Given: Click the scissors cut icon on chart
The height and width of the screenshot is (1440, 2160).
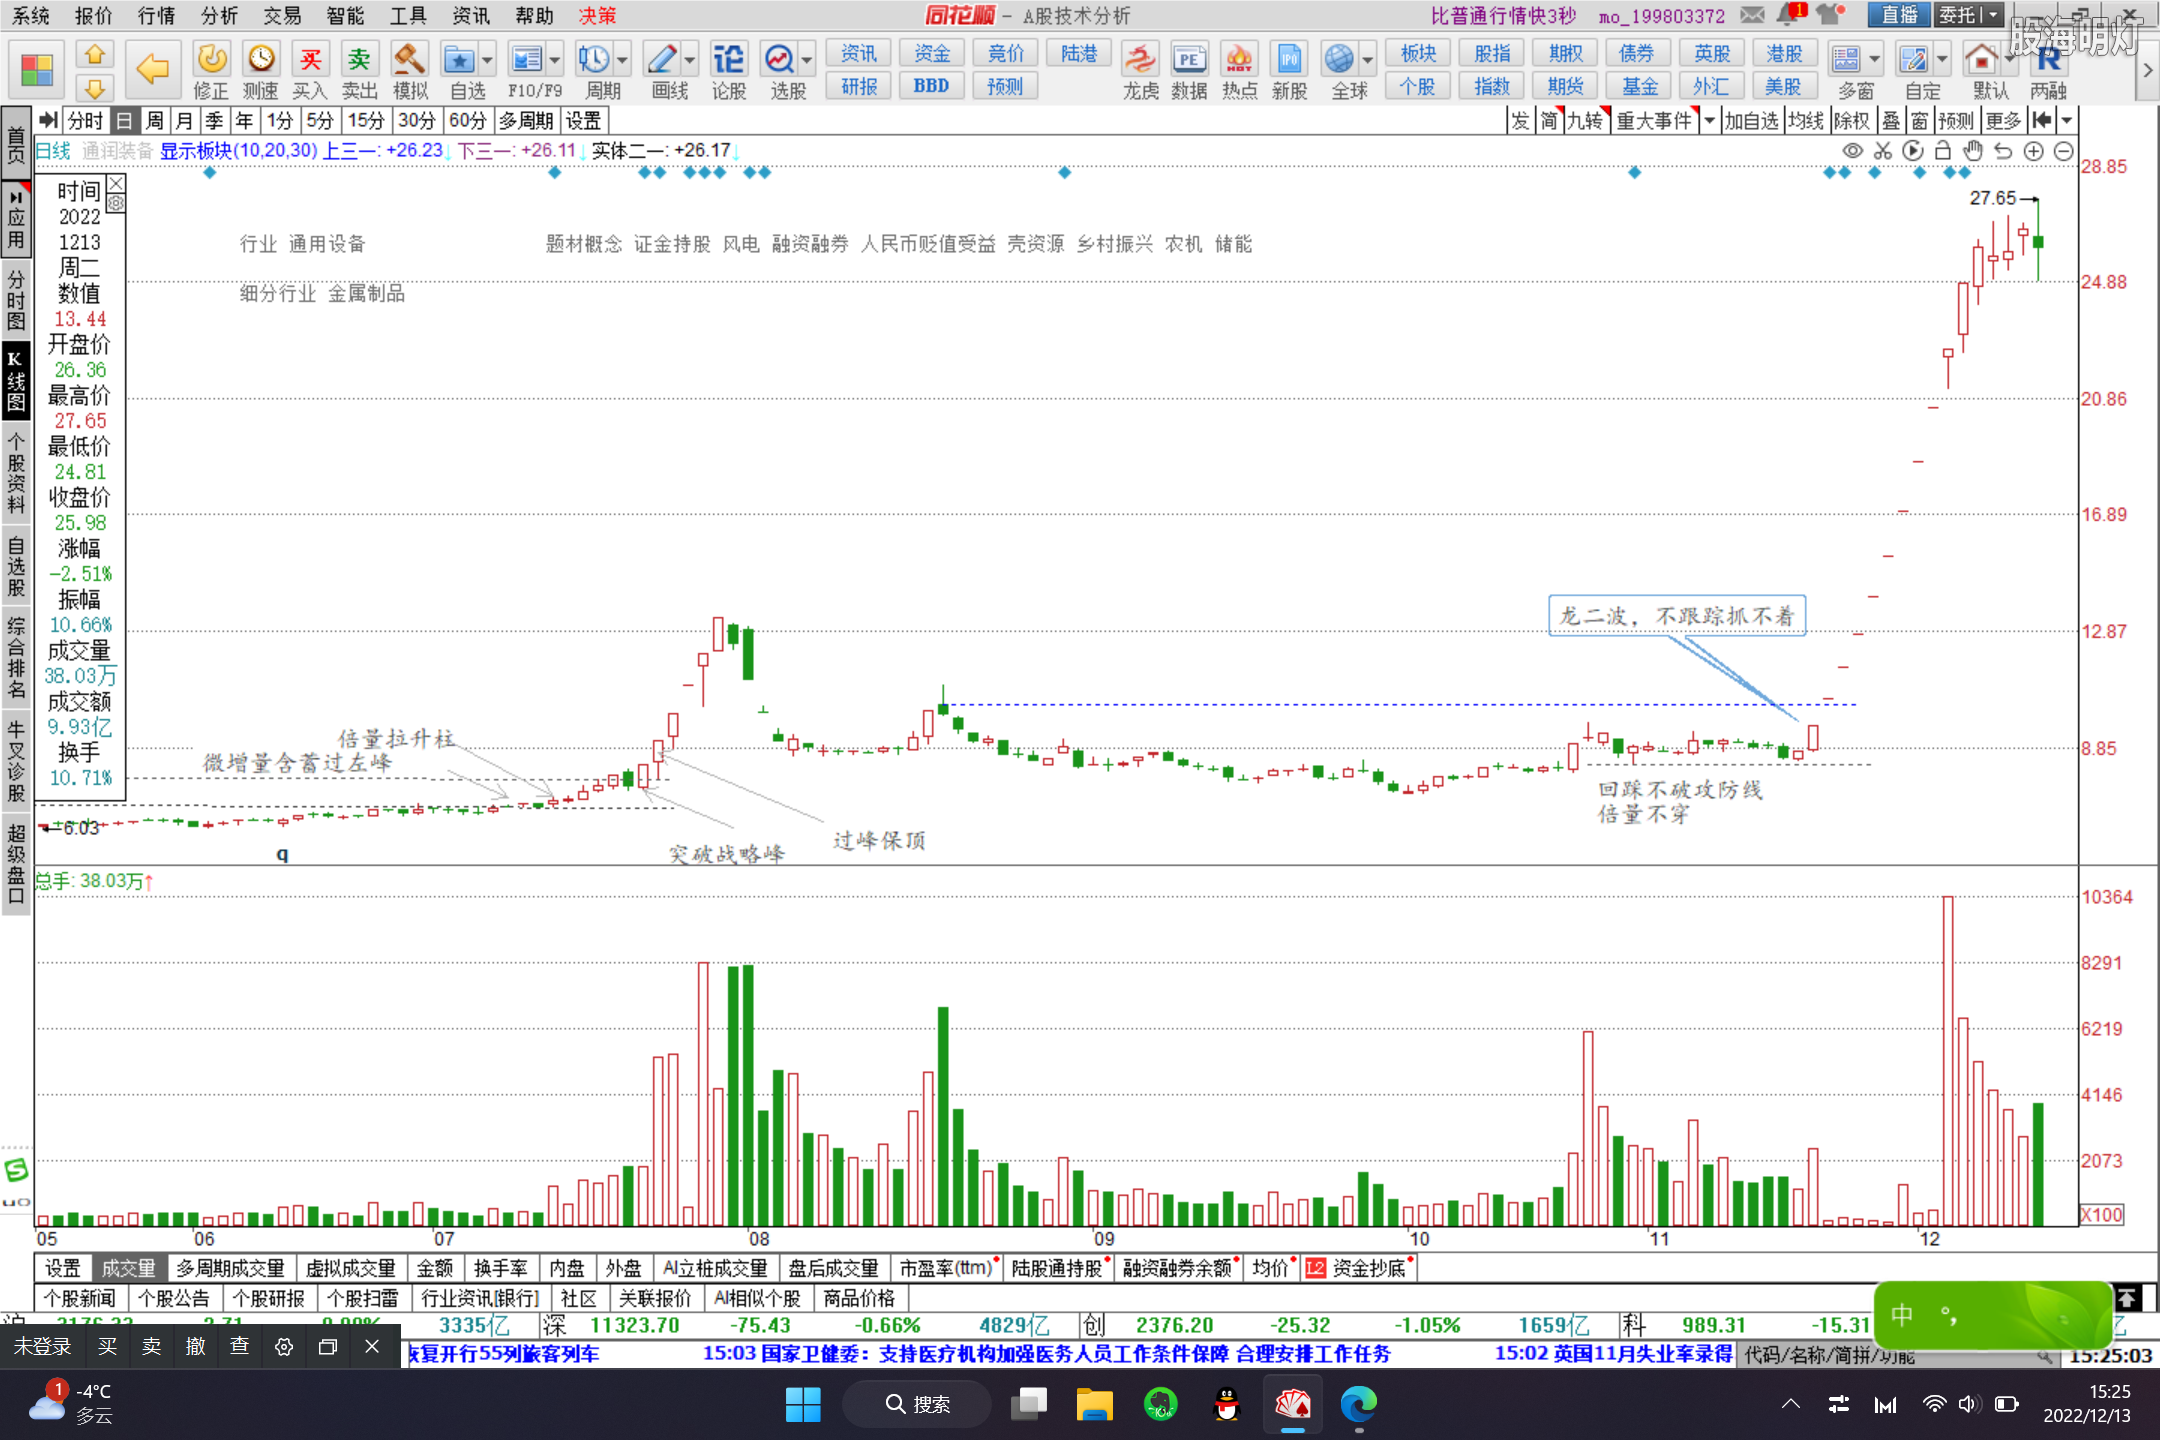Looking at the screenshot, I should tap(1883, 151).
